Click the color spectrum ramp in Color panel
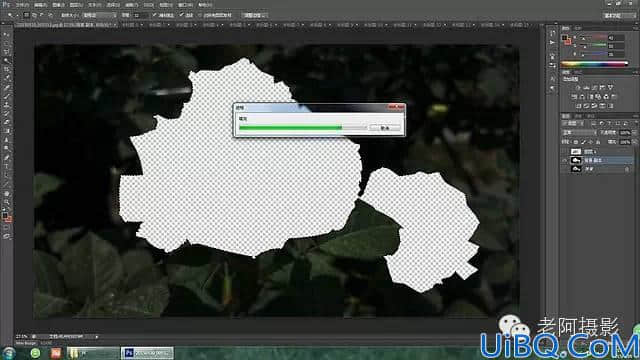 [594, 64]
